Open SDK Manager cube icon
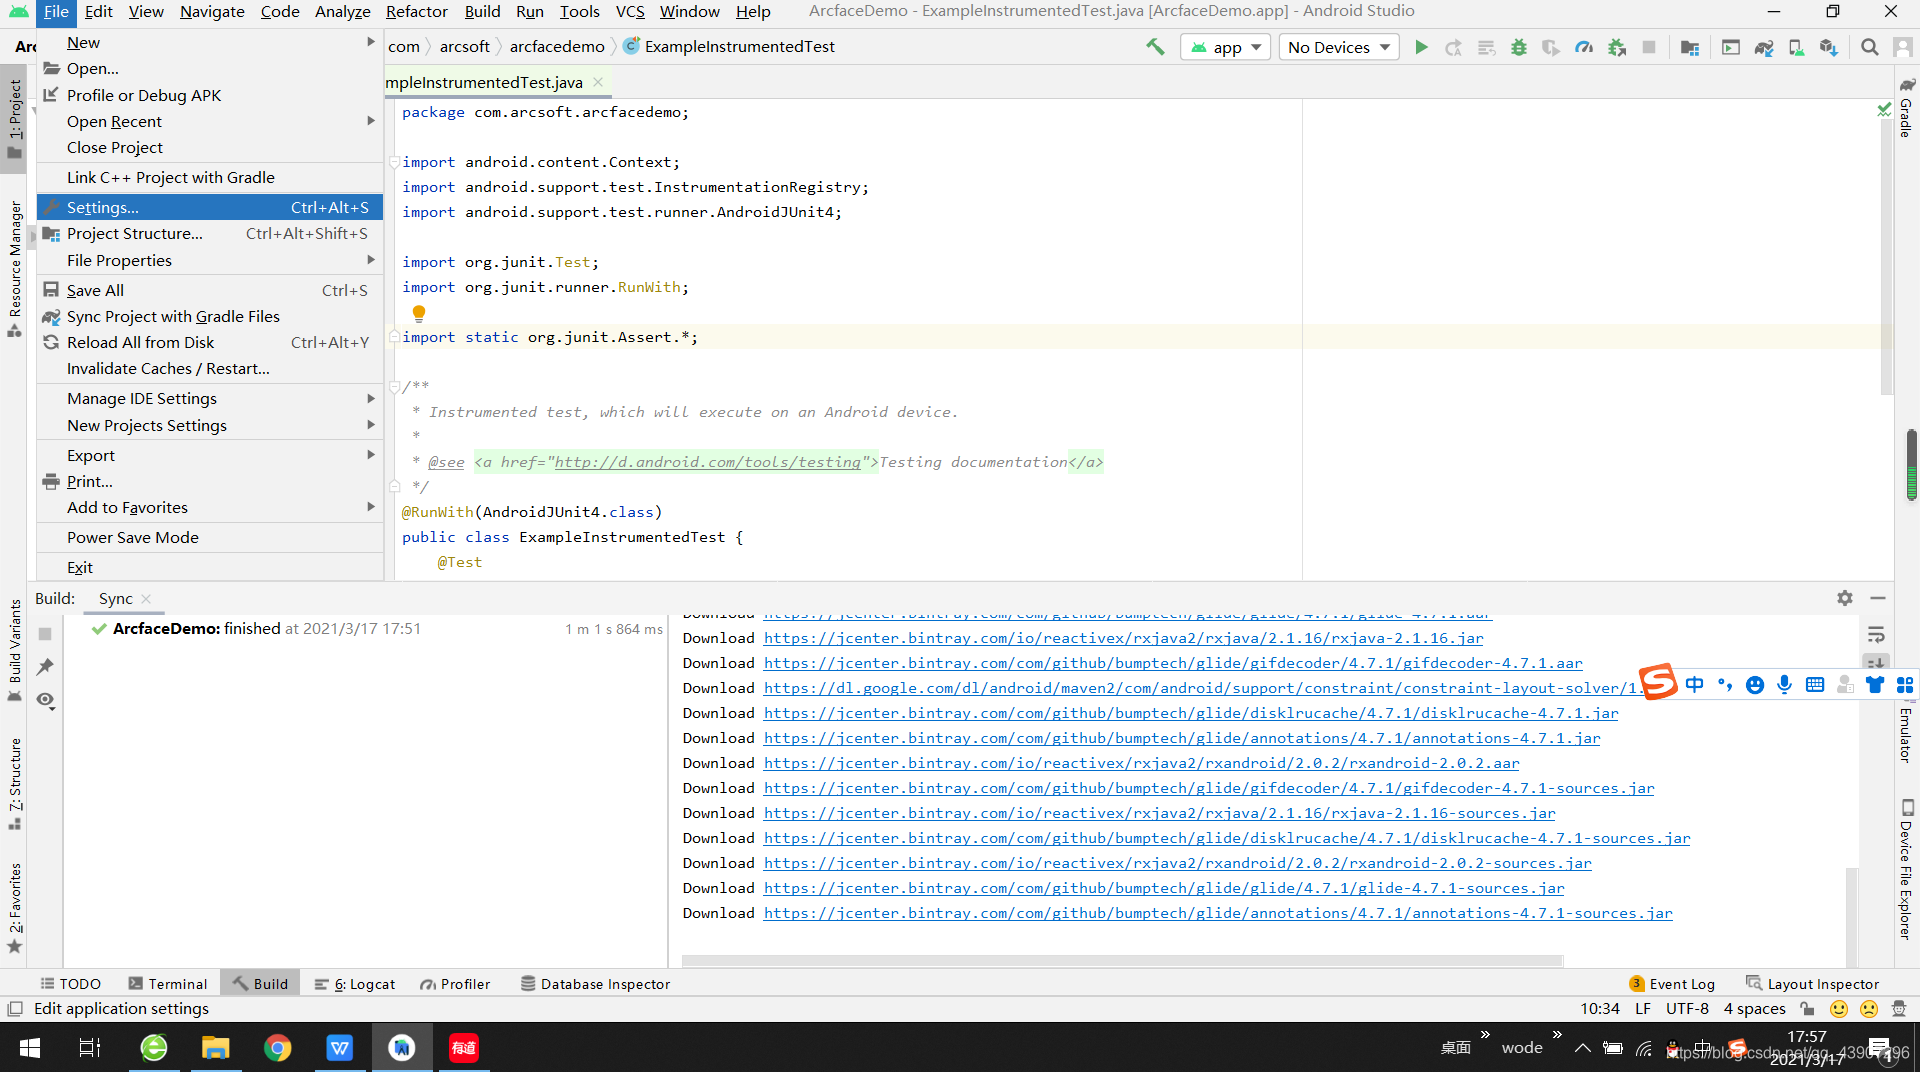 point(1829,47)
